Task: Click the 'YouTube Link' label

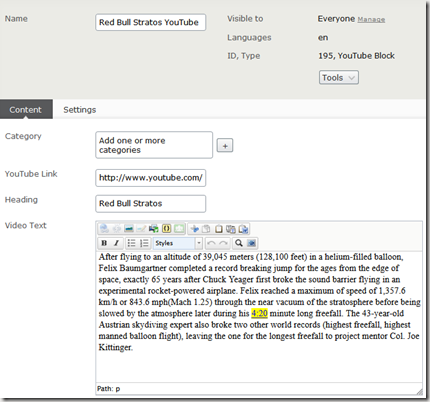Action: [x=31, y=174]
